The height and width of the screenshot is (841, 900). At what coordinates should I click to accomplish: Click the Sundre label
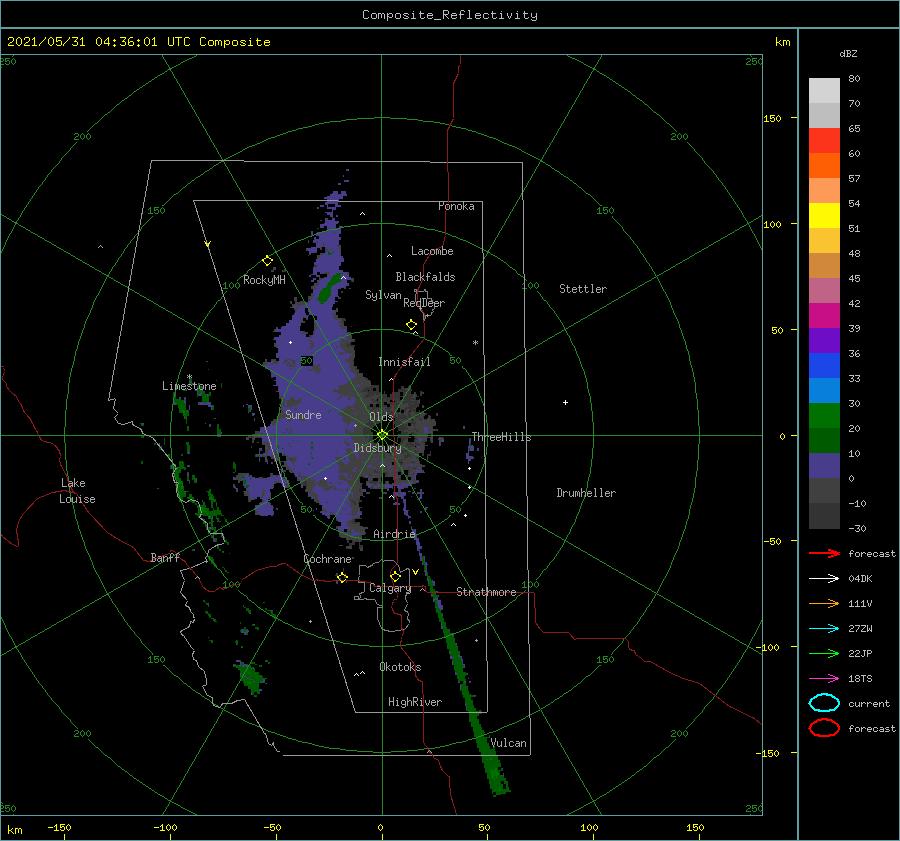point(303,414)
